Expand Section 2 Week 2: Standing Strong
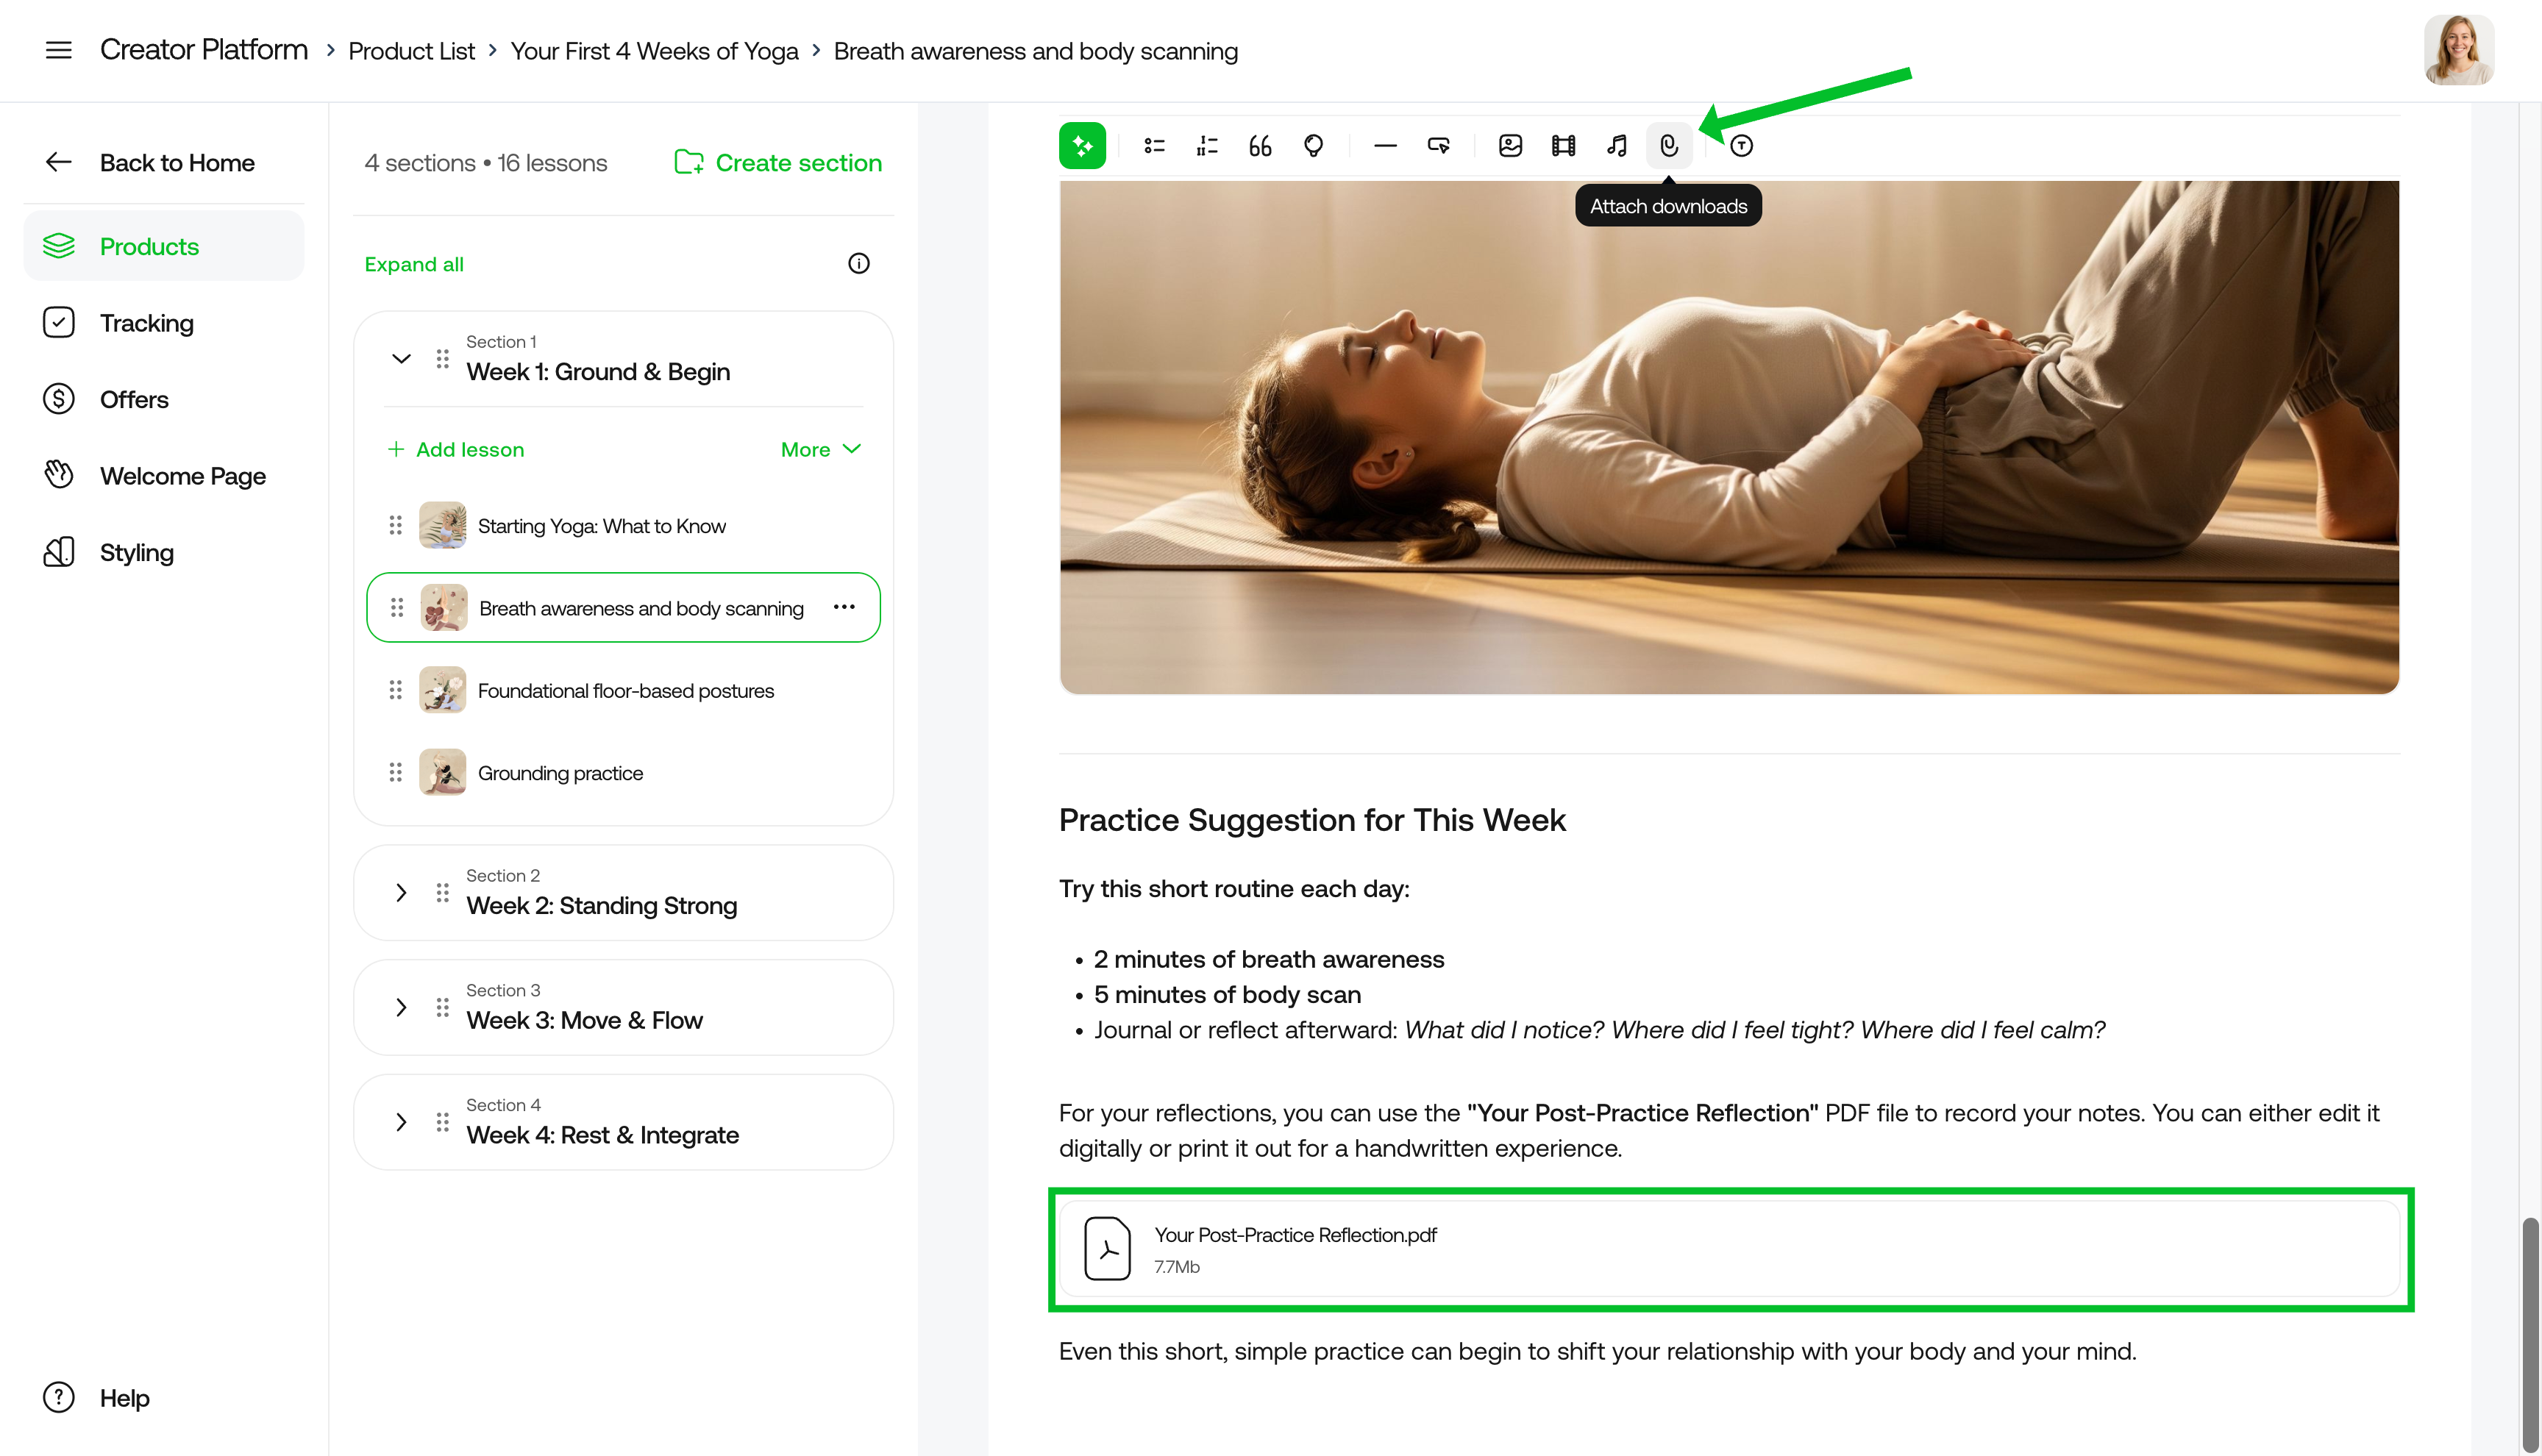 coord(401,892)
